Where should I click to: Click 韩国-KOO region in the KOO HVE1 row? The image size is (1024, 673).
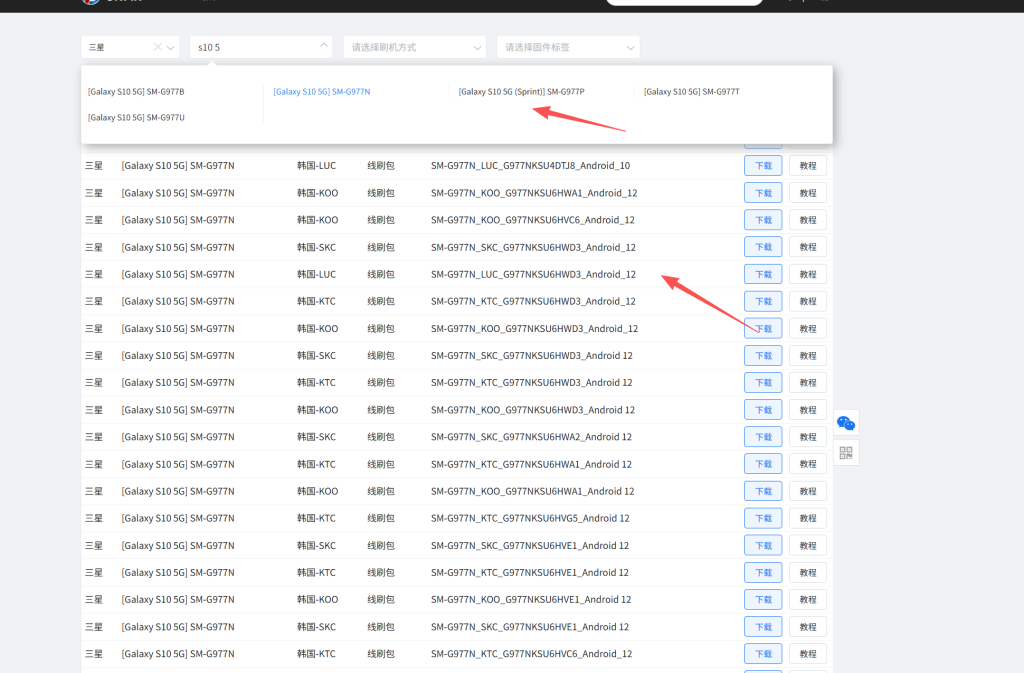pos(317,599)
